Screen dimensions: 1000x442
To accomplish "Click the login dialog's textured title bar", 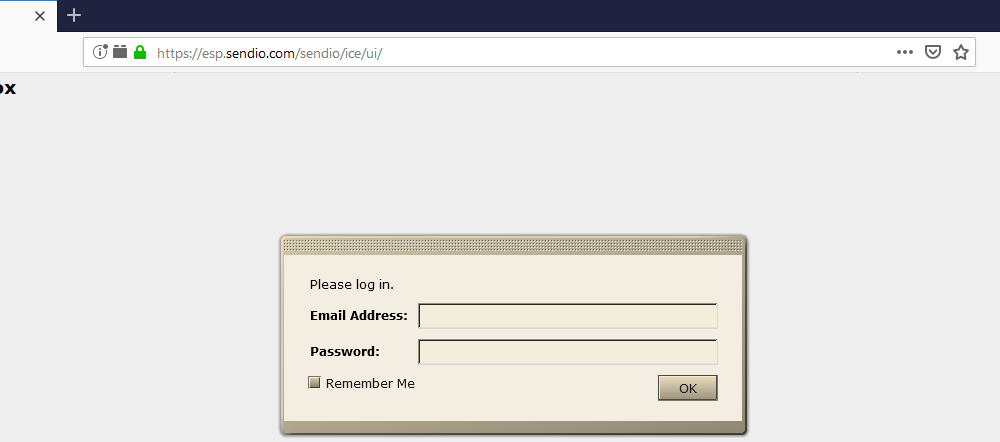I will (x=513, y=246).
